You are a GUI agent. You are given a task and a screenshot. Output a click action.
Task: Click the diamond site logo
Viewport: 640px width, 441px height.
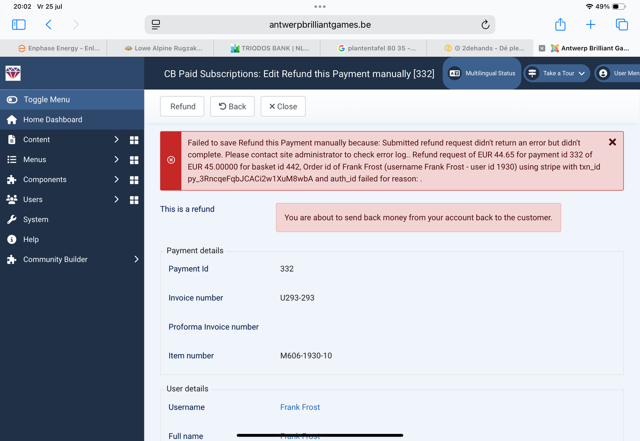click(13, 74)
